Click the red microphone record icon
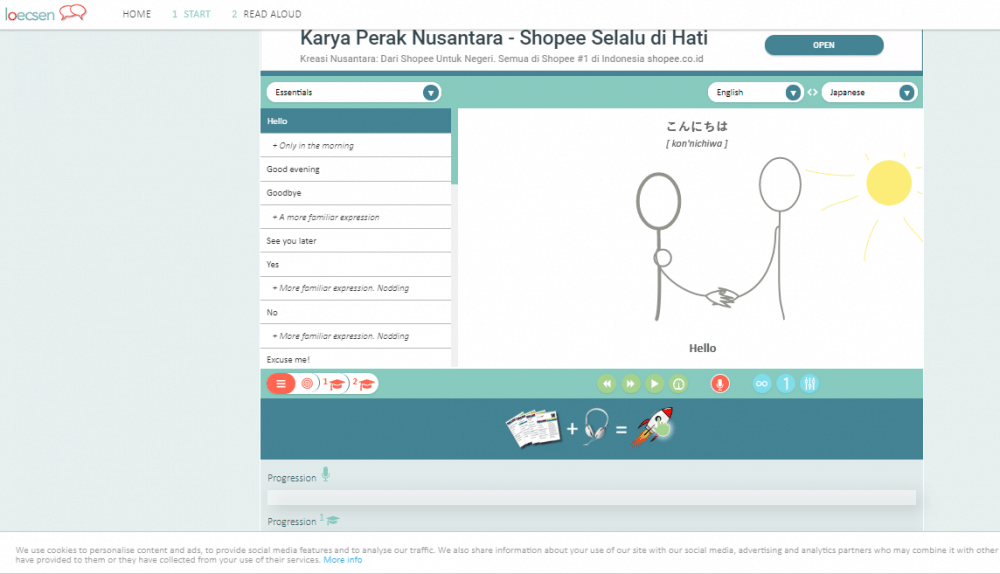The height and width of the screenshot is (574, 1000). [719, 383]
